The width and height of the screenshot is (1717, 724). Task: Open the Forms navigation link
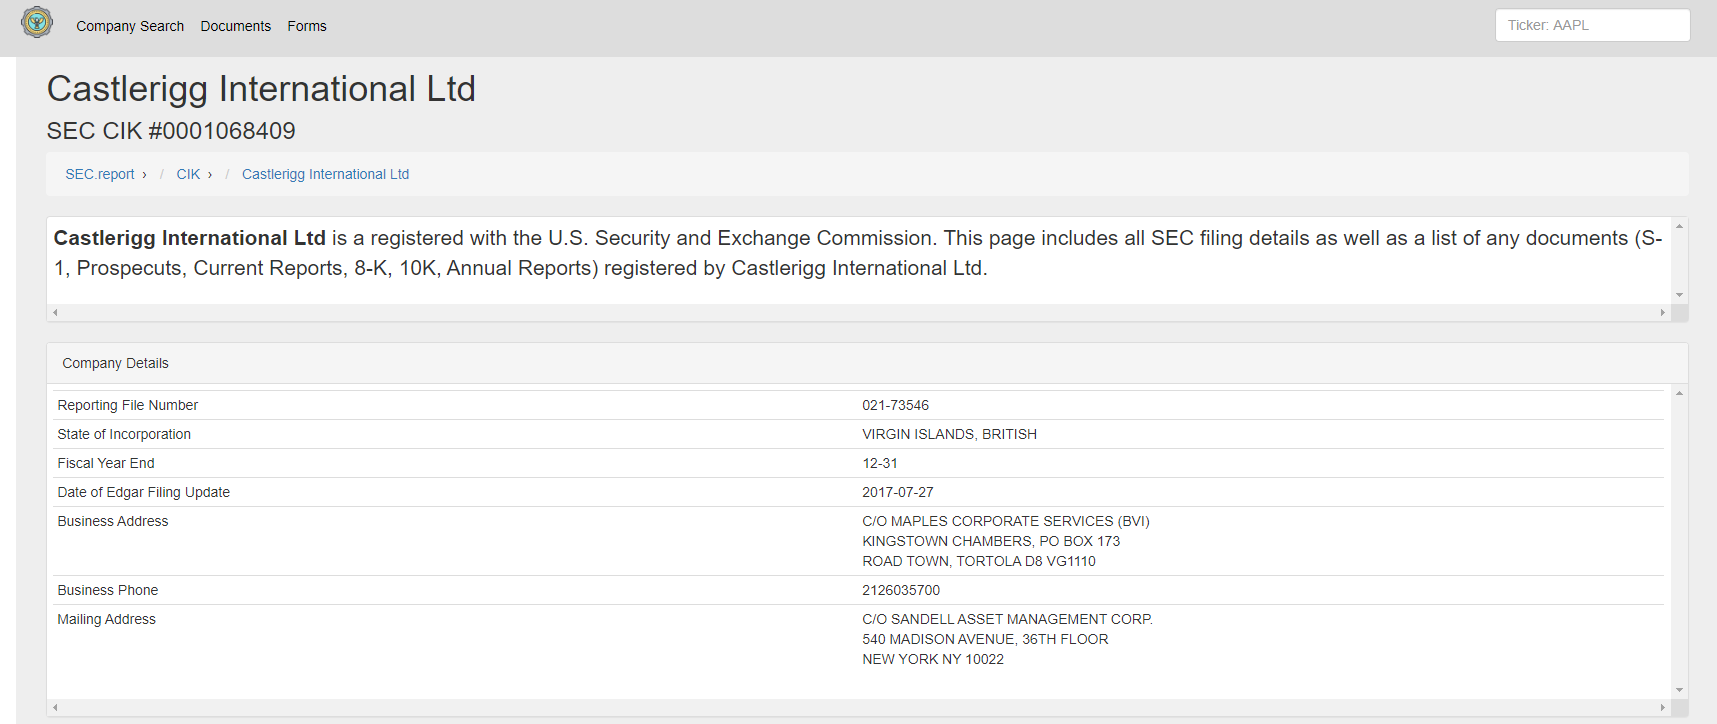click(307, 26)
